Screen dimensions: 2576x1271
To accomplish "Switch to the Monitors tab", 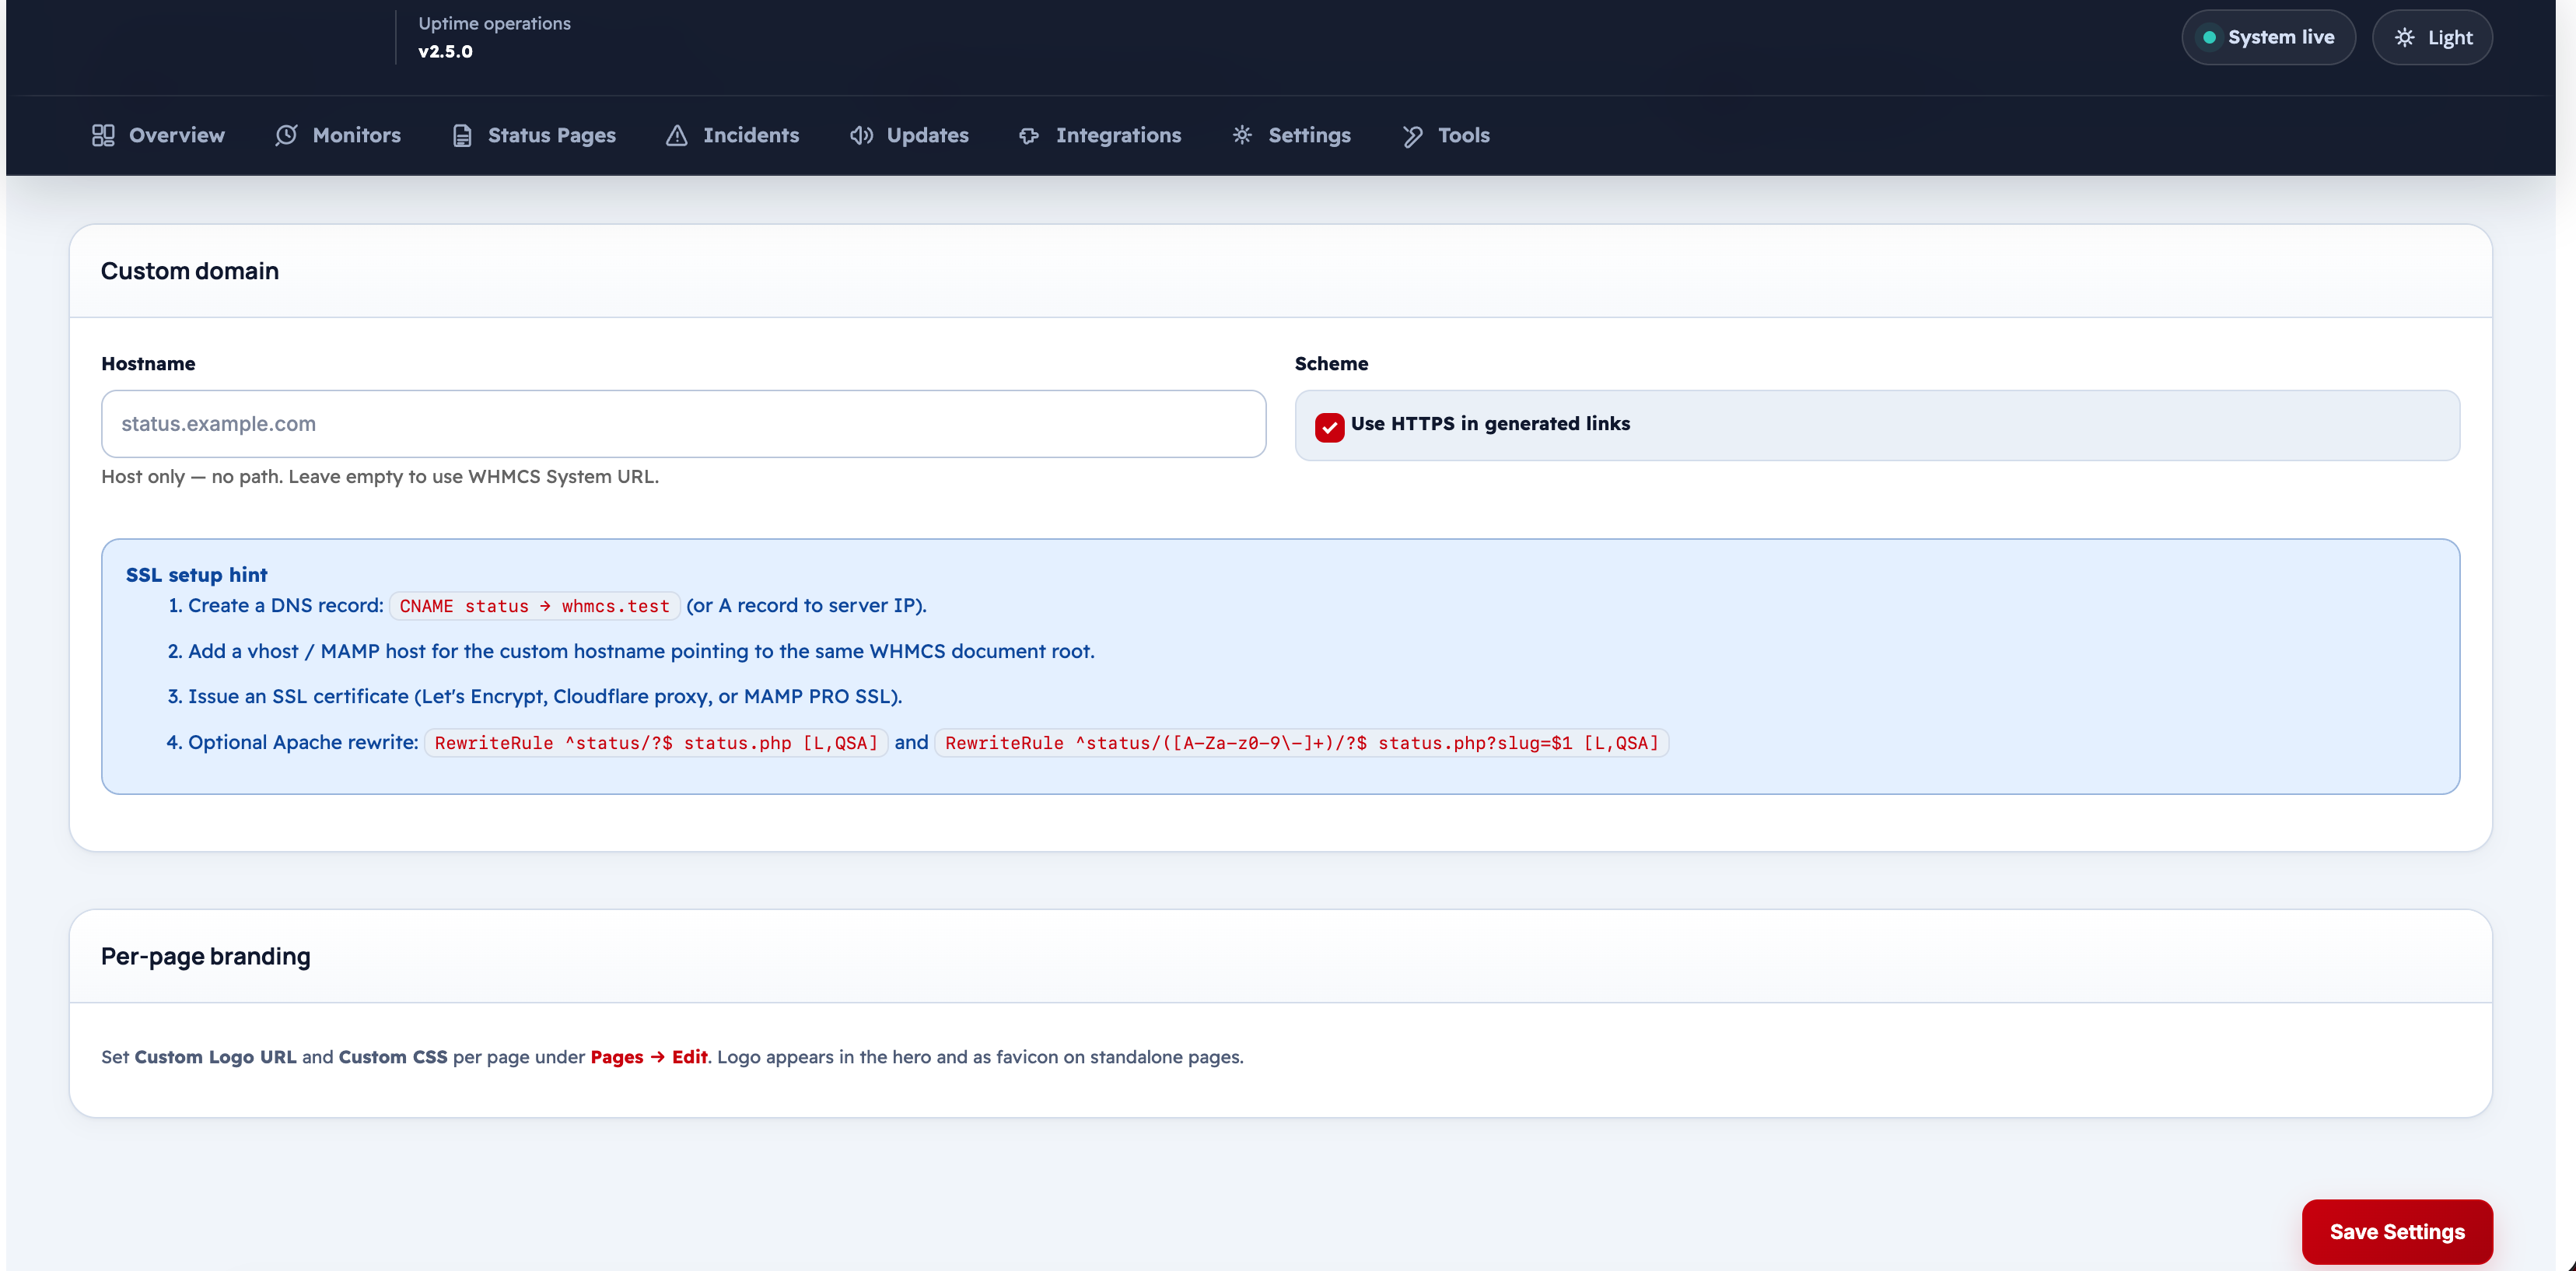I will 338,135.
